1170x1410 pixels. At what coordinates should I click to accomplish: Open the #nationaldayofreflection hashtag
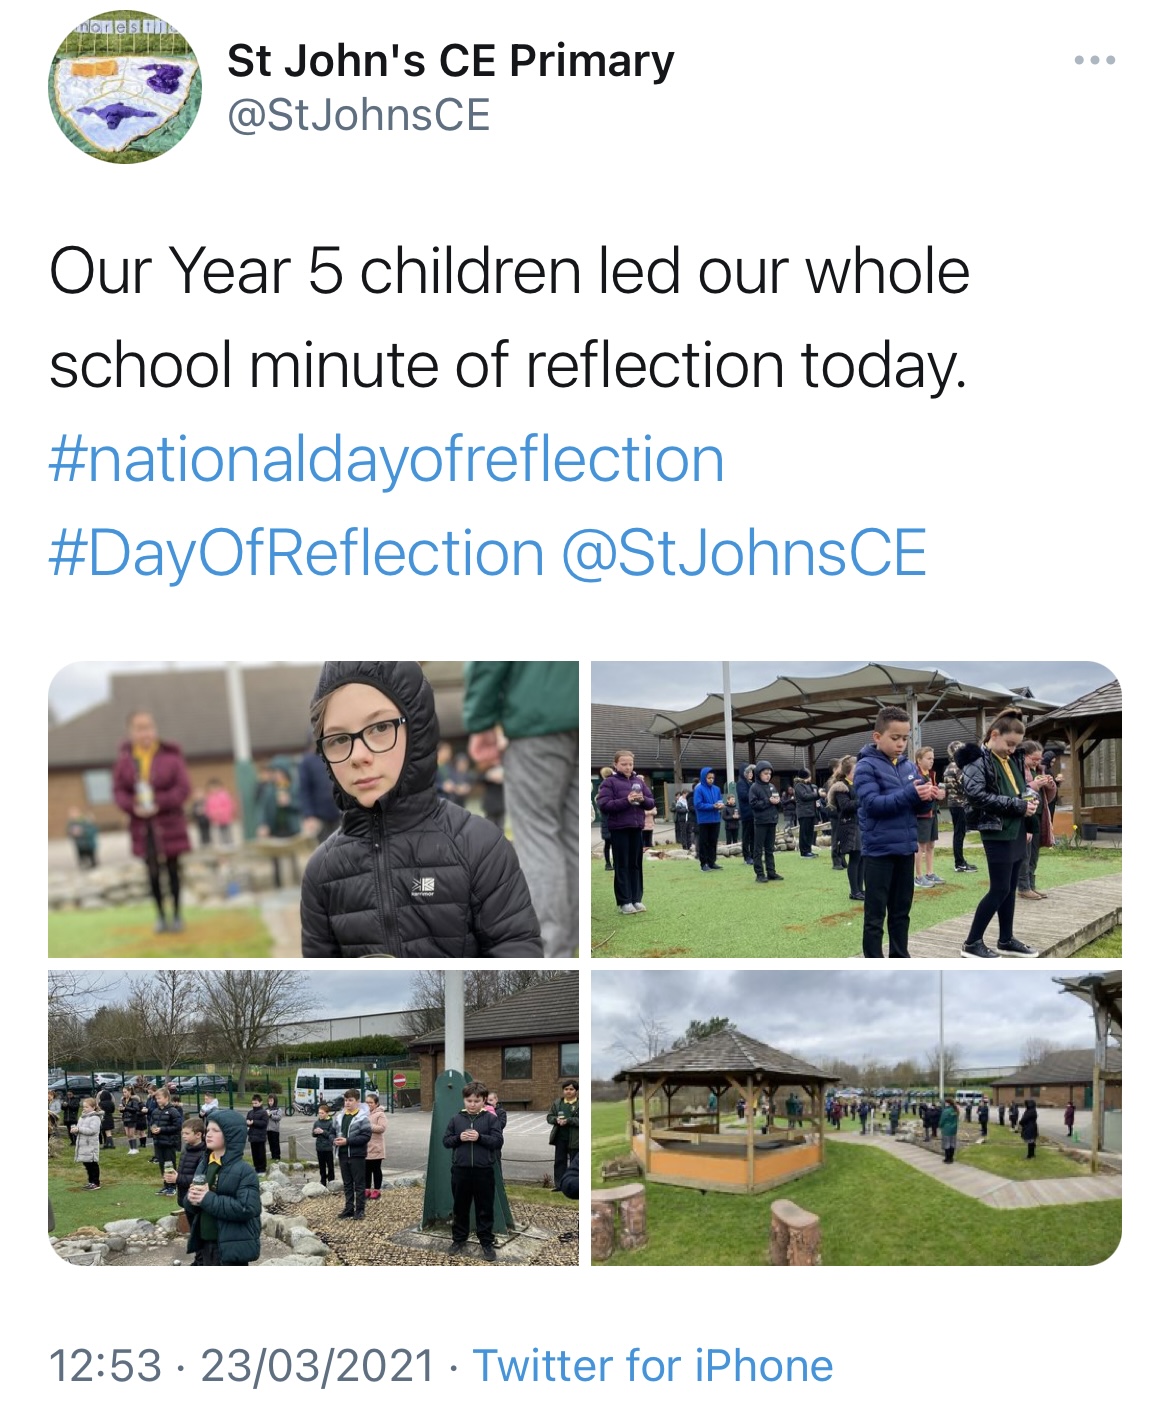pyautogui.click(x=386, y=459)
